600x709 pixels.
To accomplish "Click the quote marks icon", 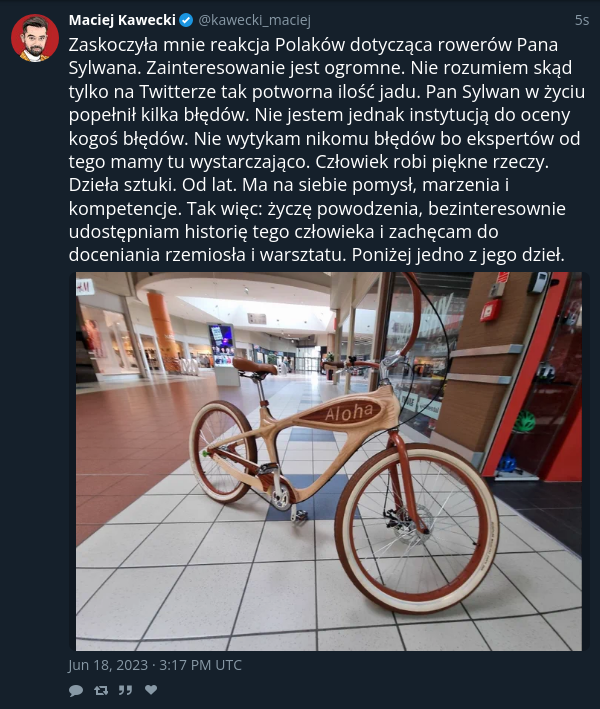I will pyautogui.click(x=125, y=690).
